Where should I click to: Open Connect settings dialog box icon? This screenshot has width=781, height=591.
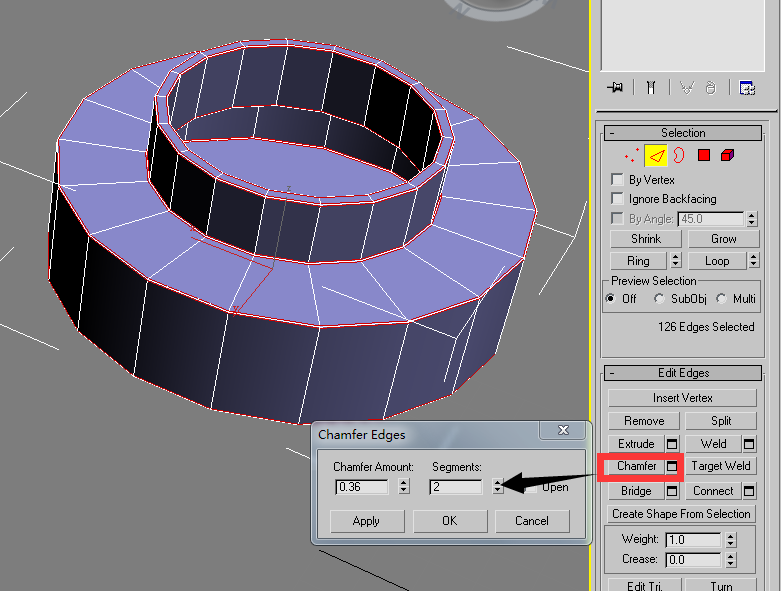tap(749, 491)
